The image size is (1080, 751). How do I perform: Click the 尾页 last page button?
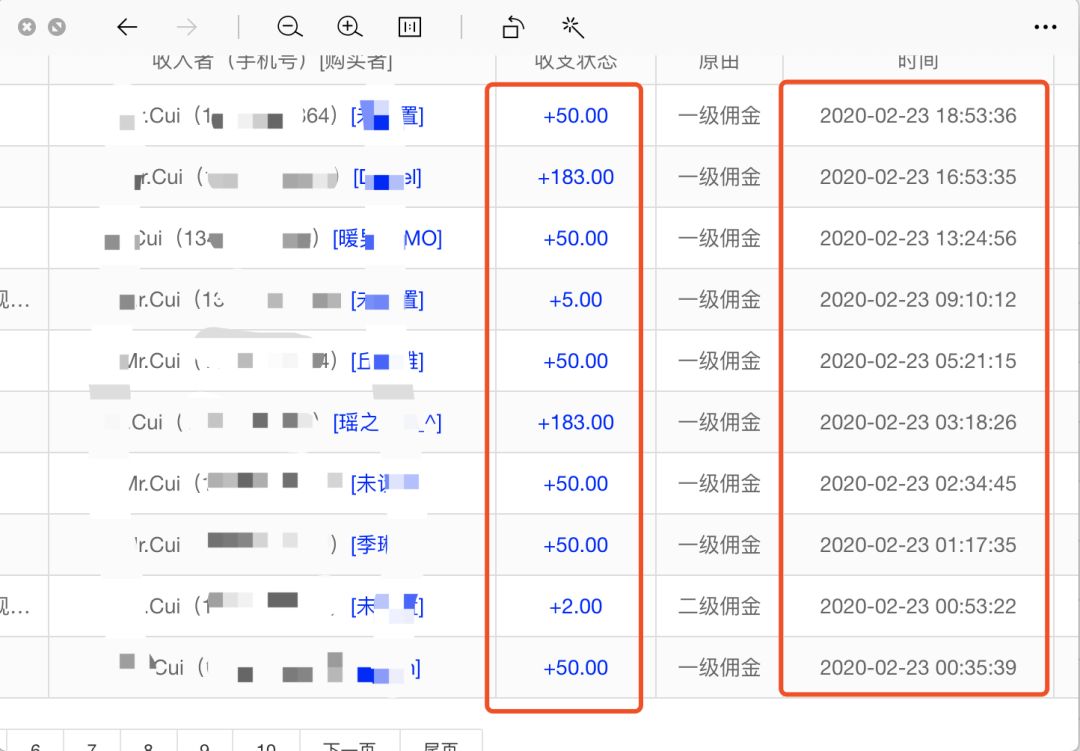[441, 745]
